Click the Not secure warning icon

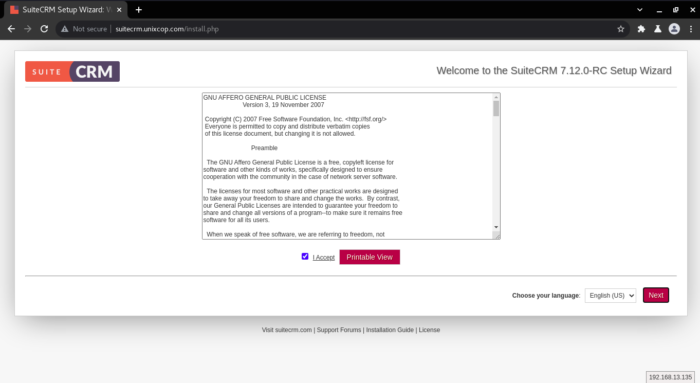(x=65, y=29)
